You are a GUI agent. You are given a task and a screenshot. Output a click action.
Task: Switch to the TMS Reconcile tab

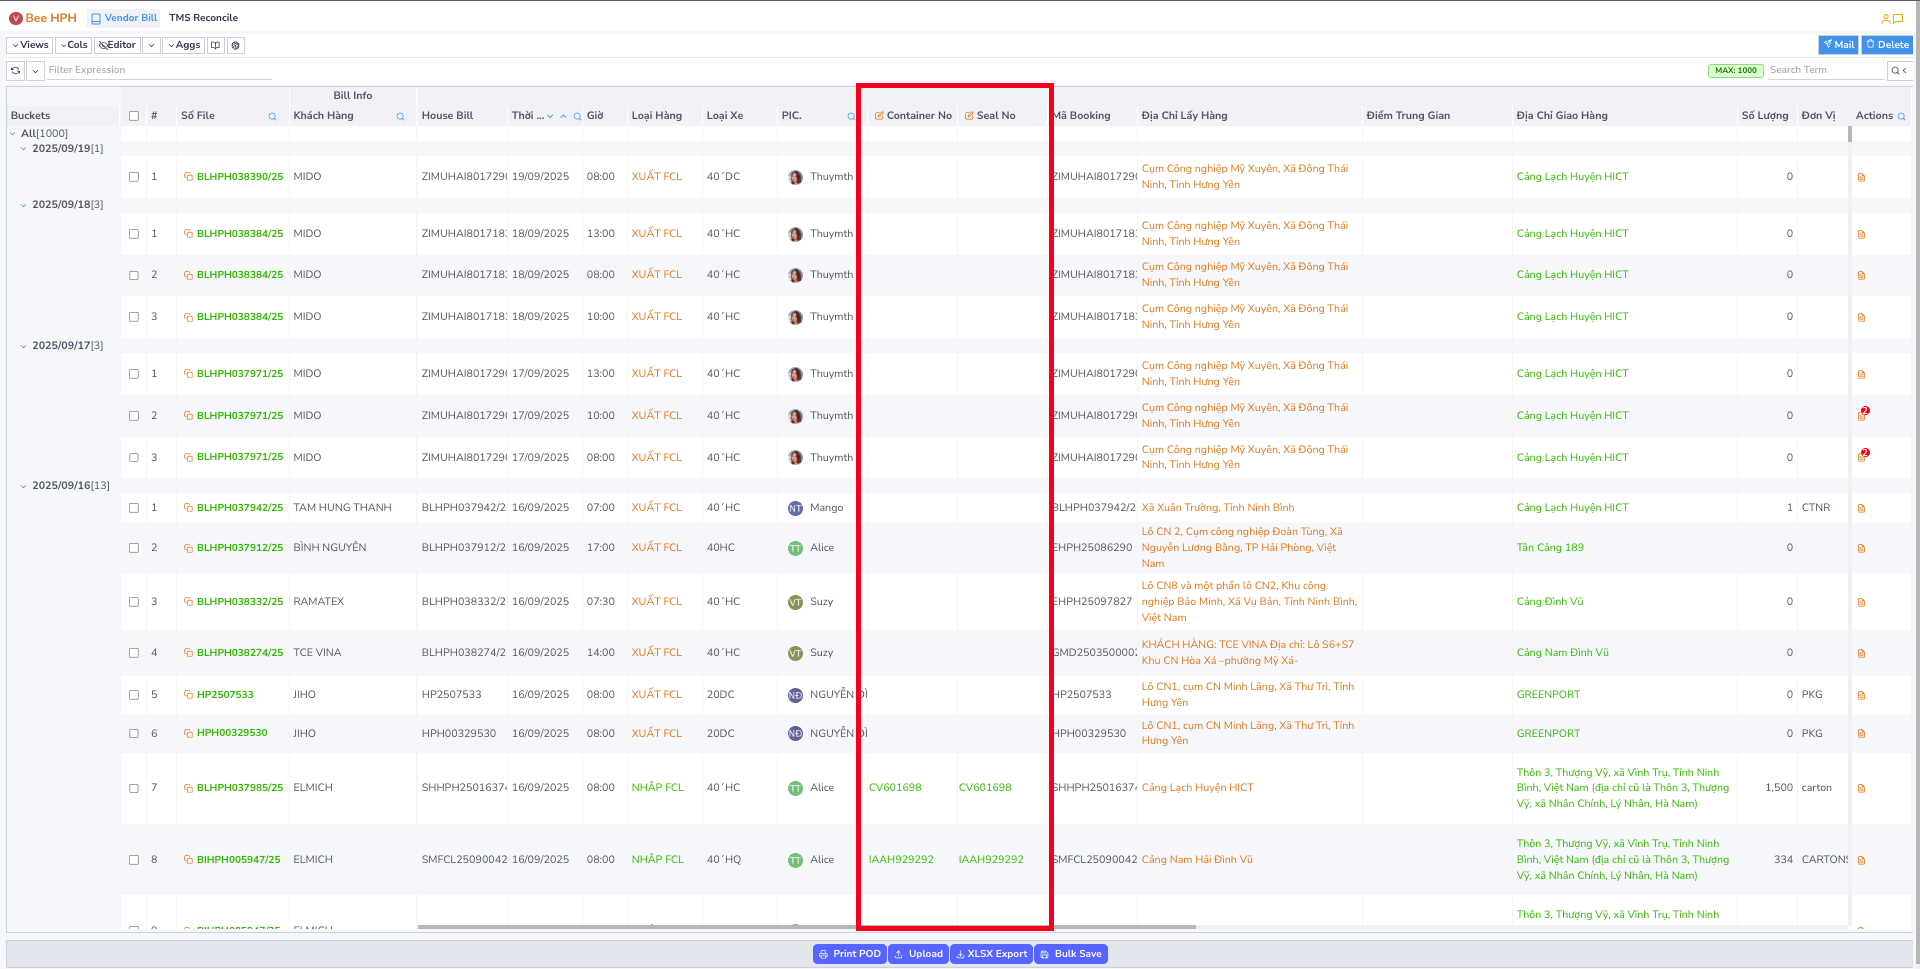click(x=203, y=18)
